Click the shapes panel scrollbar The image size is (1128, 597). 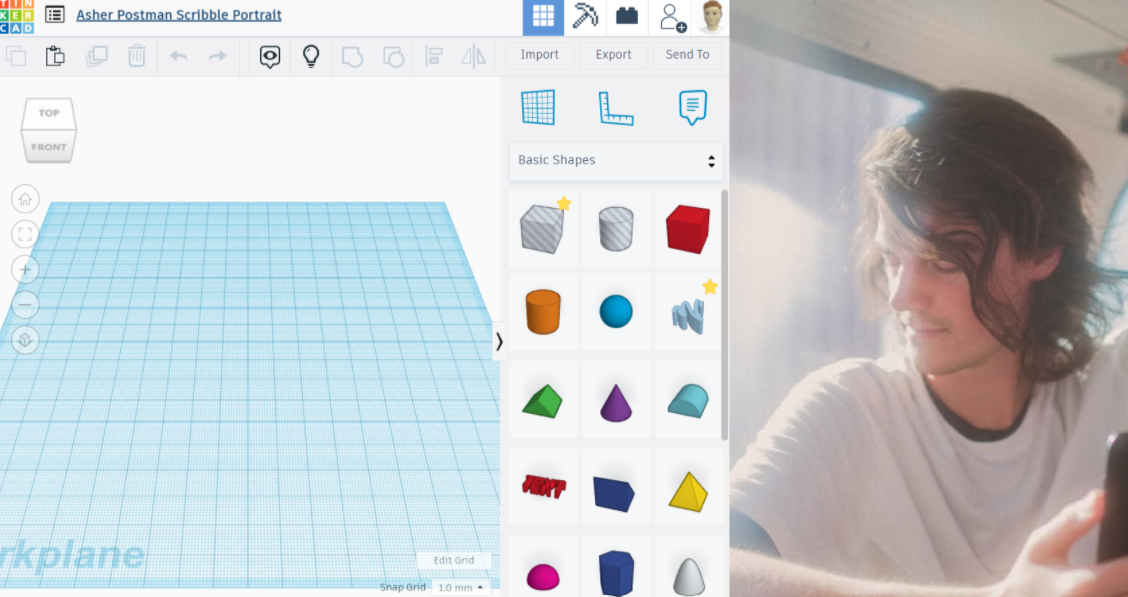click(x=724, y=315)
